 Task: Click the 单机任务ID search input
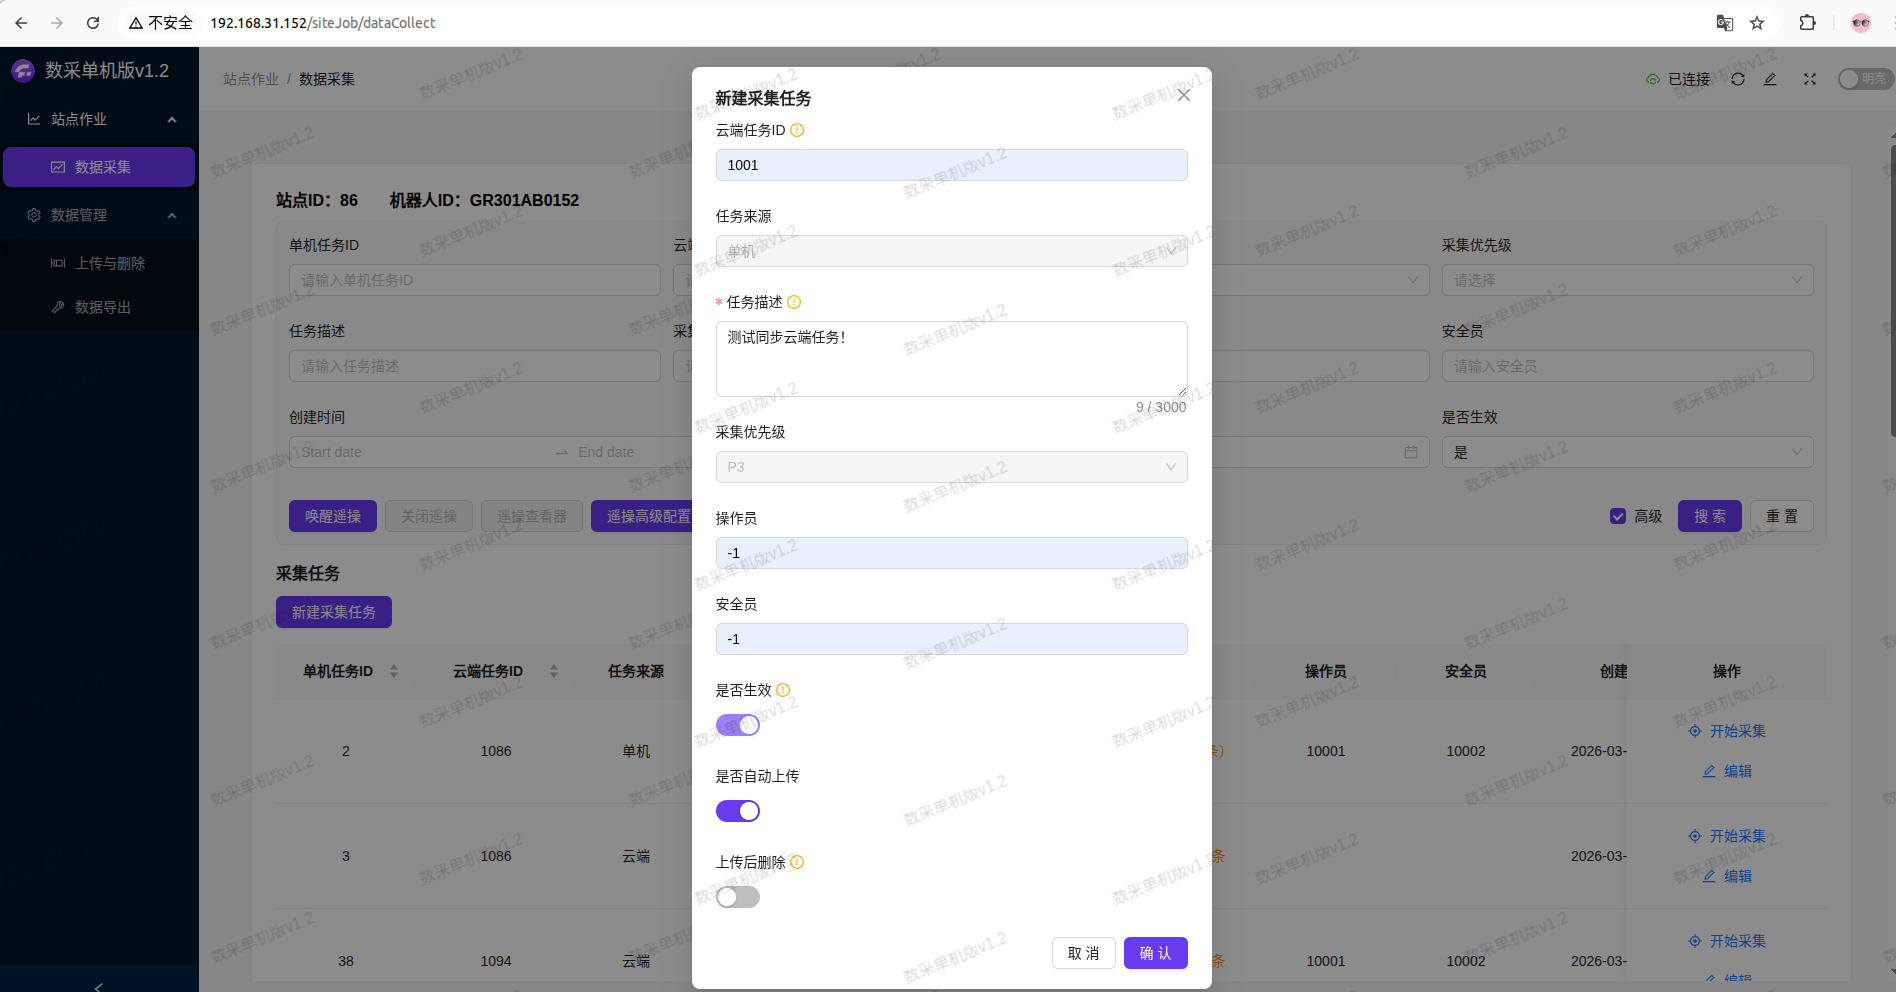tap(475, 280)
